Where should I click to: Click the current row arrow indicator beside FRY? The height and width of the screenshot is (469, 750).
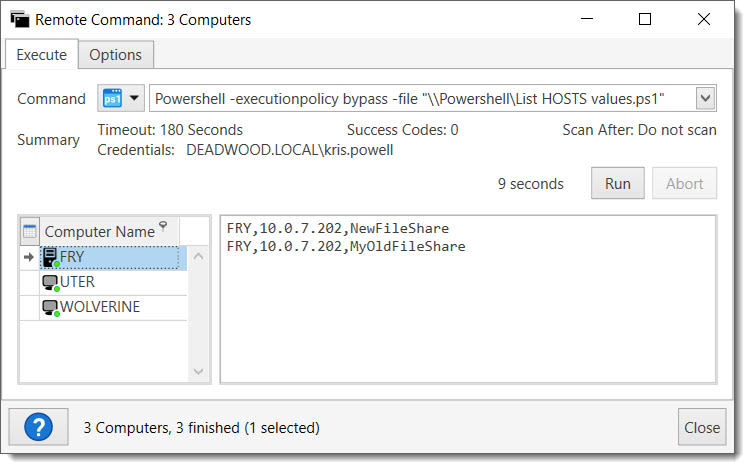click(29, 257)
